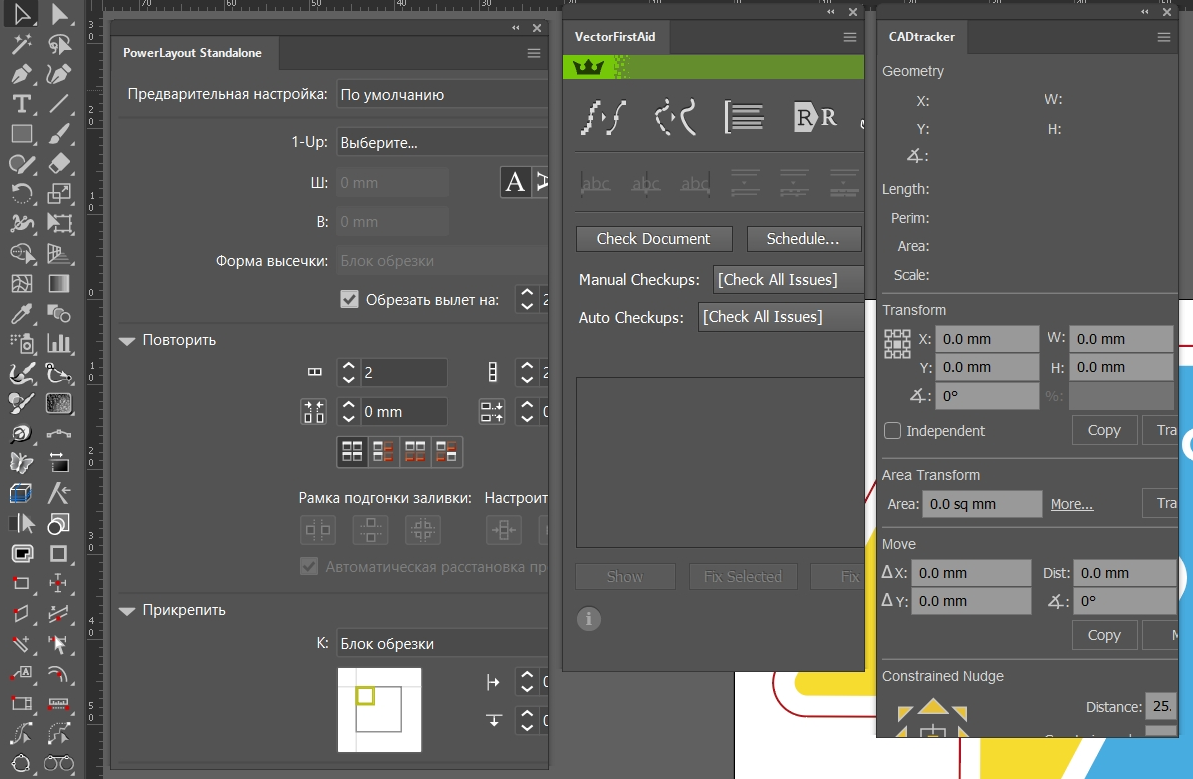Select the Type tool
Screen dimensions: 1193x779
coord(21,104)
